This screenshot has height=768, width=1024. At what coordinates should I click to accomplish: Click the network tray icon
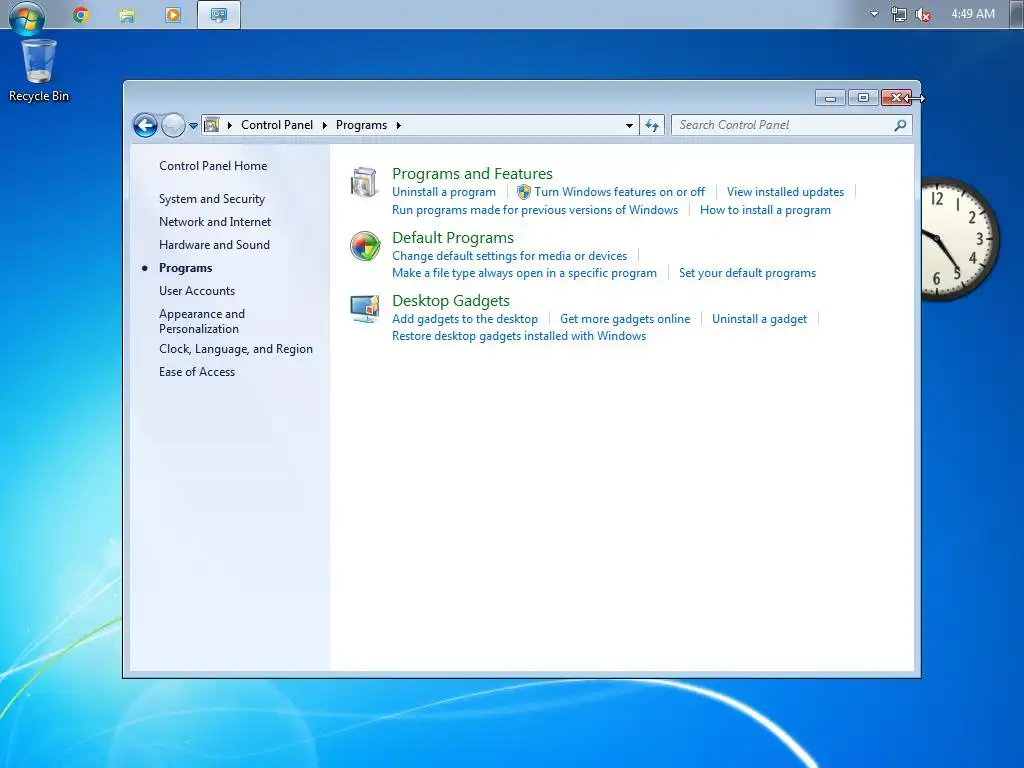pyautogui.click(x=899, y=14)
